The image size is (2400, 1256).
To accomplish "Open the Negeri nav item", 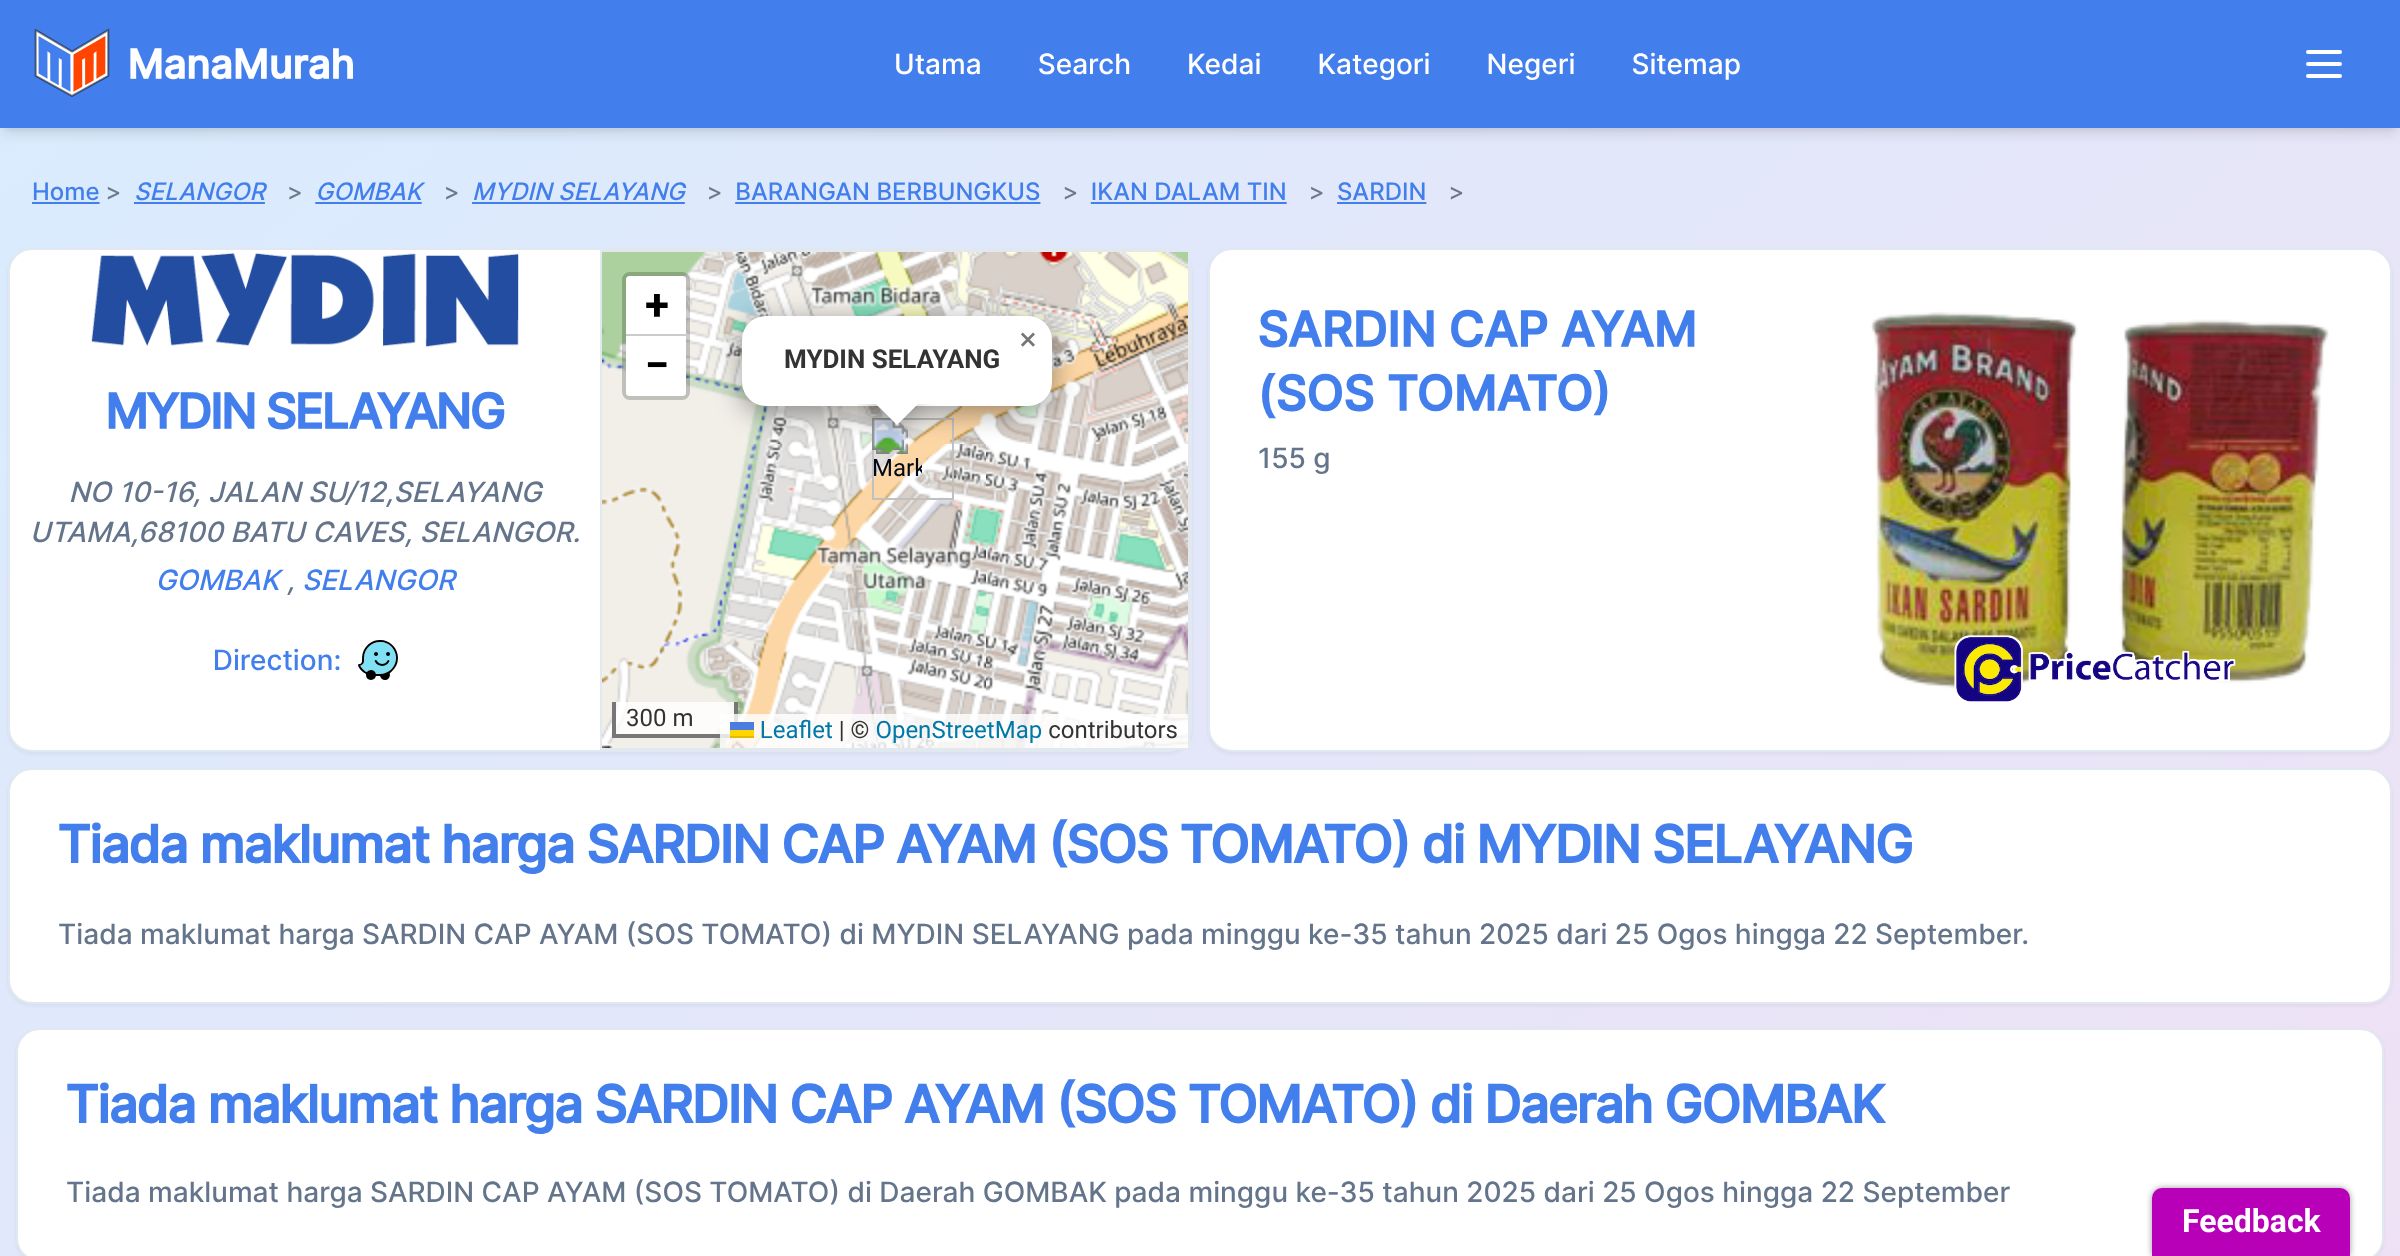I will 1530,64.
